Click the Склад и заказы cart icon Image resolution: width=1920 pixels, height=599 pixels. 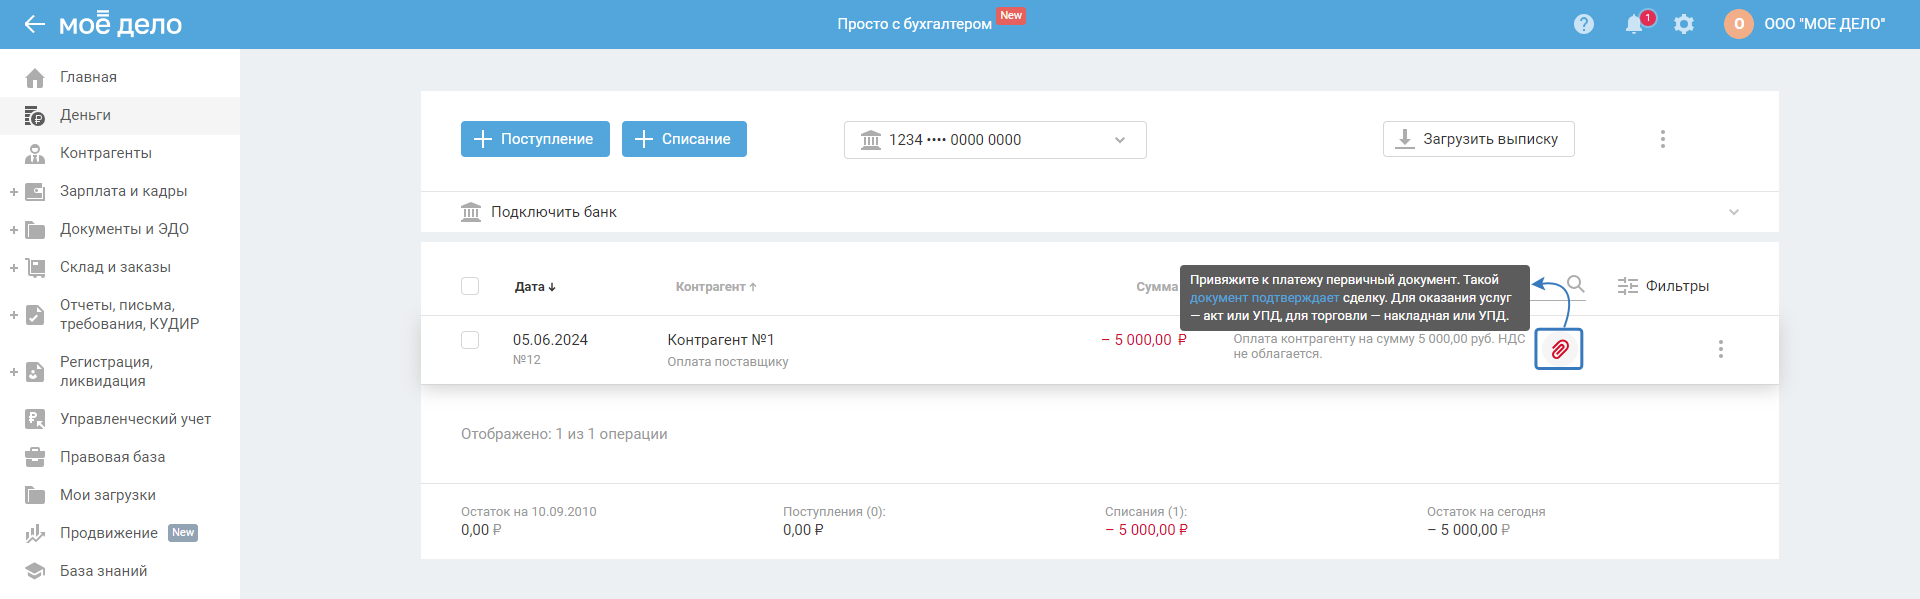35,267
